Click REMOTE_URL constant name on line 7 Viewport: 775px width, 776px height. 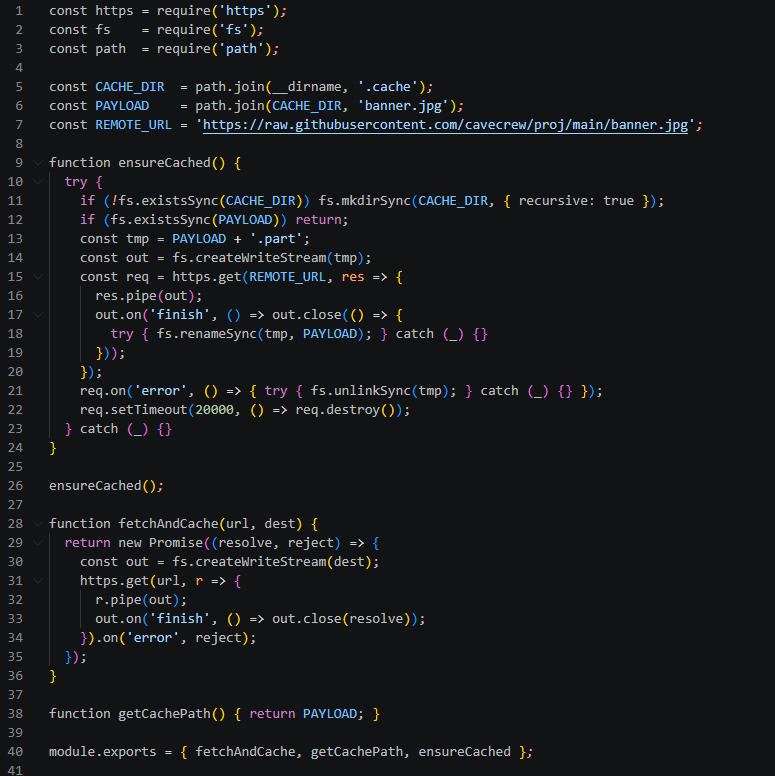click(133, 125)
